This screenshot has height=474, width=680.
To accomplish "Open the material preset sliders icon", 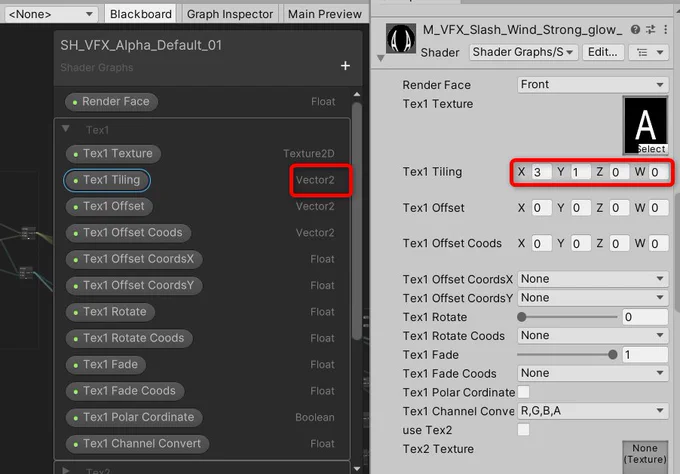I will [651, 29].
